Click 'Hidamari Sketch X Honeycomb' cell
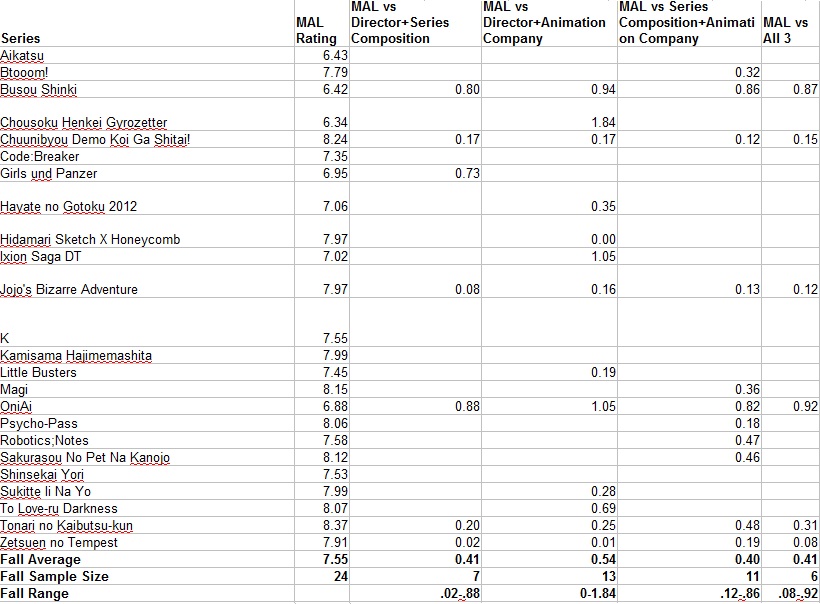820x604 pixels. coord(147,231)
